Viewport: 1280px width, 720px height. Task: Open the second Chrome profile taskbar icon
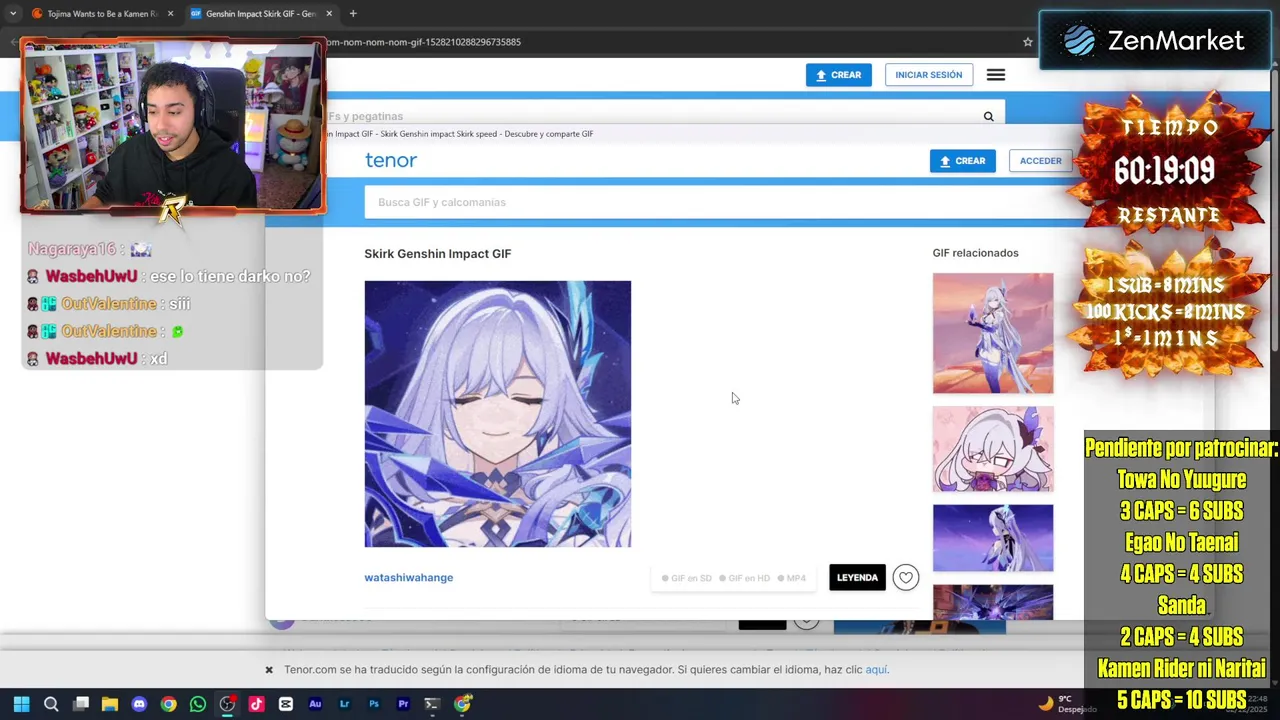[x=462, y=704]
